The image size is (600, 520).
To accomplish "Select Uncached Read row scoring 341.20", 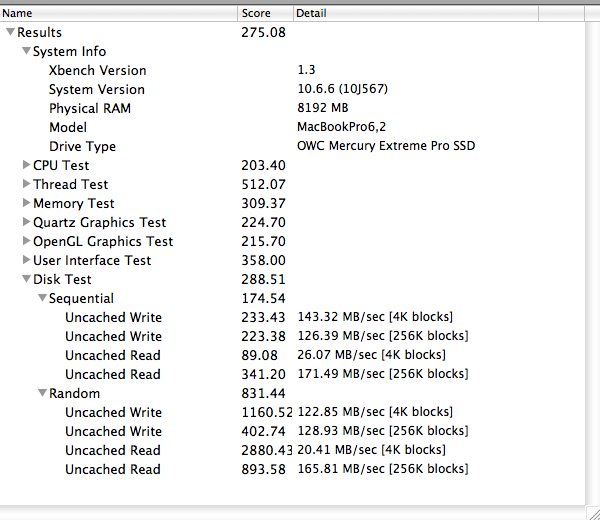I will click(292, 374).
